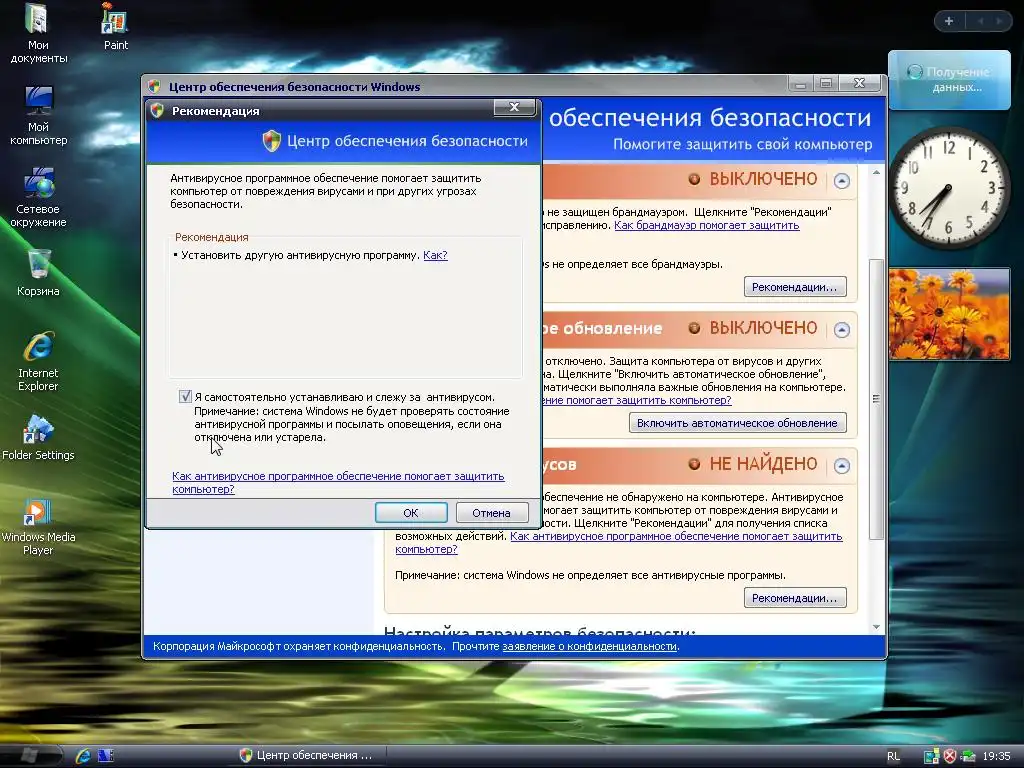Open the Мой компьютер desktop icon
This screenshot has width=1024, height=768.
38,115
